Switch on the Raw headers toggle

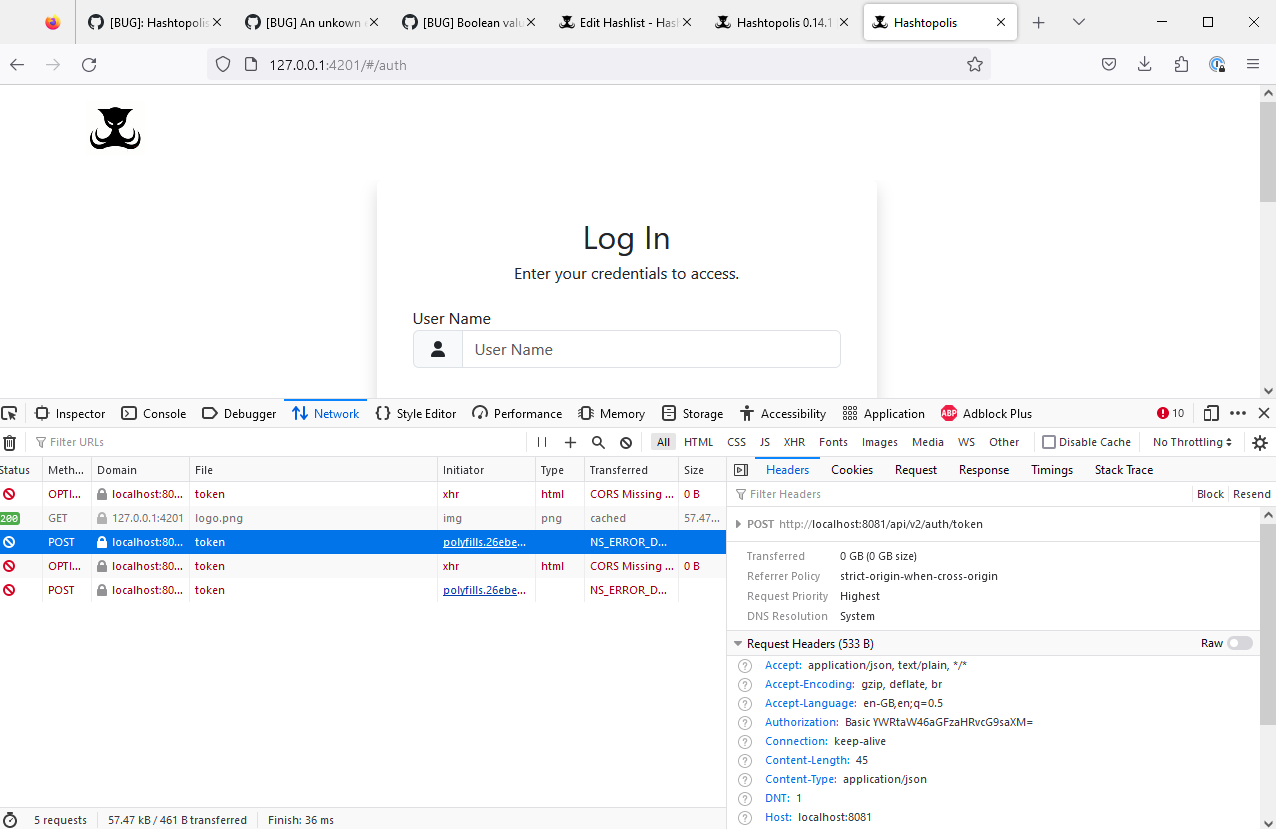[1239, 643]
